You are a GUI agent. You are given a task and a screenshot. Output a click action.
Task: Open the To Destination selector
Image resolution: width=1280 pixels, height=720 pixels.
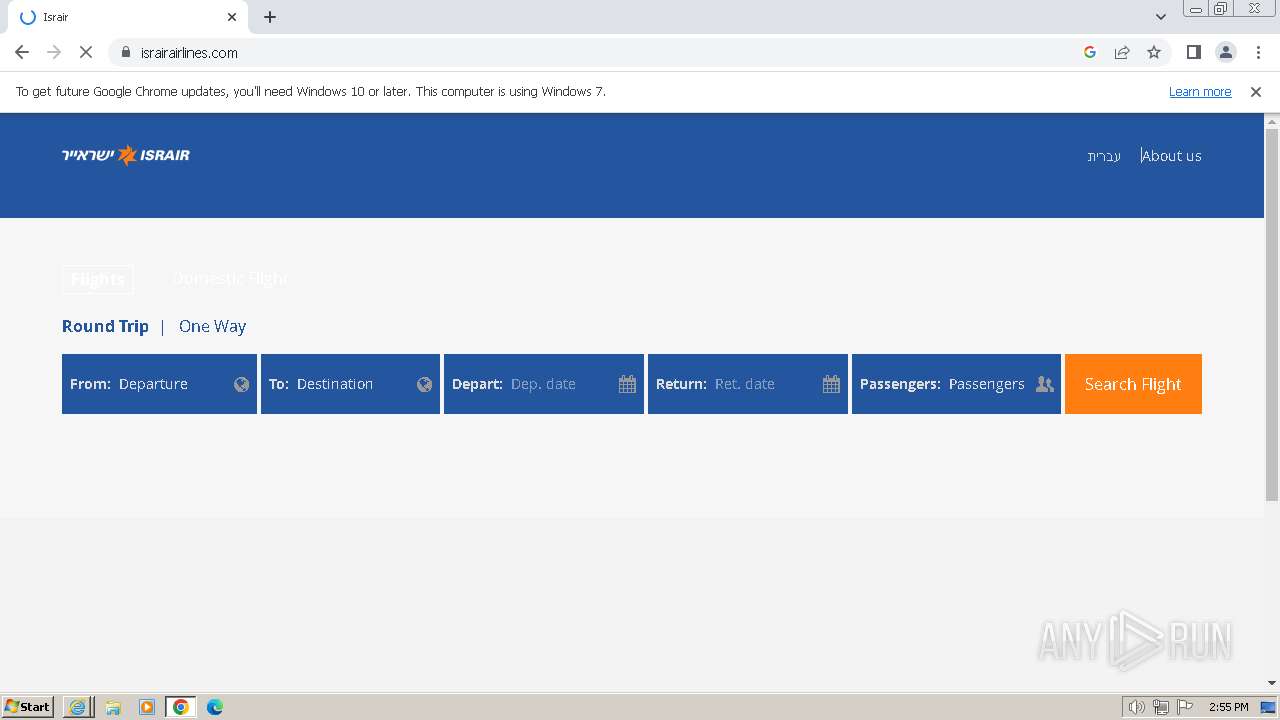pos(350,384)
